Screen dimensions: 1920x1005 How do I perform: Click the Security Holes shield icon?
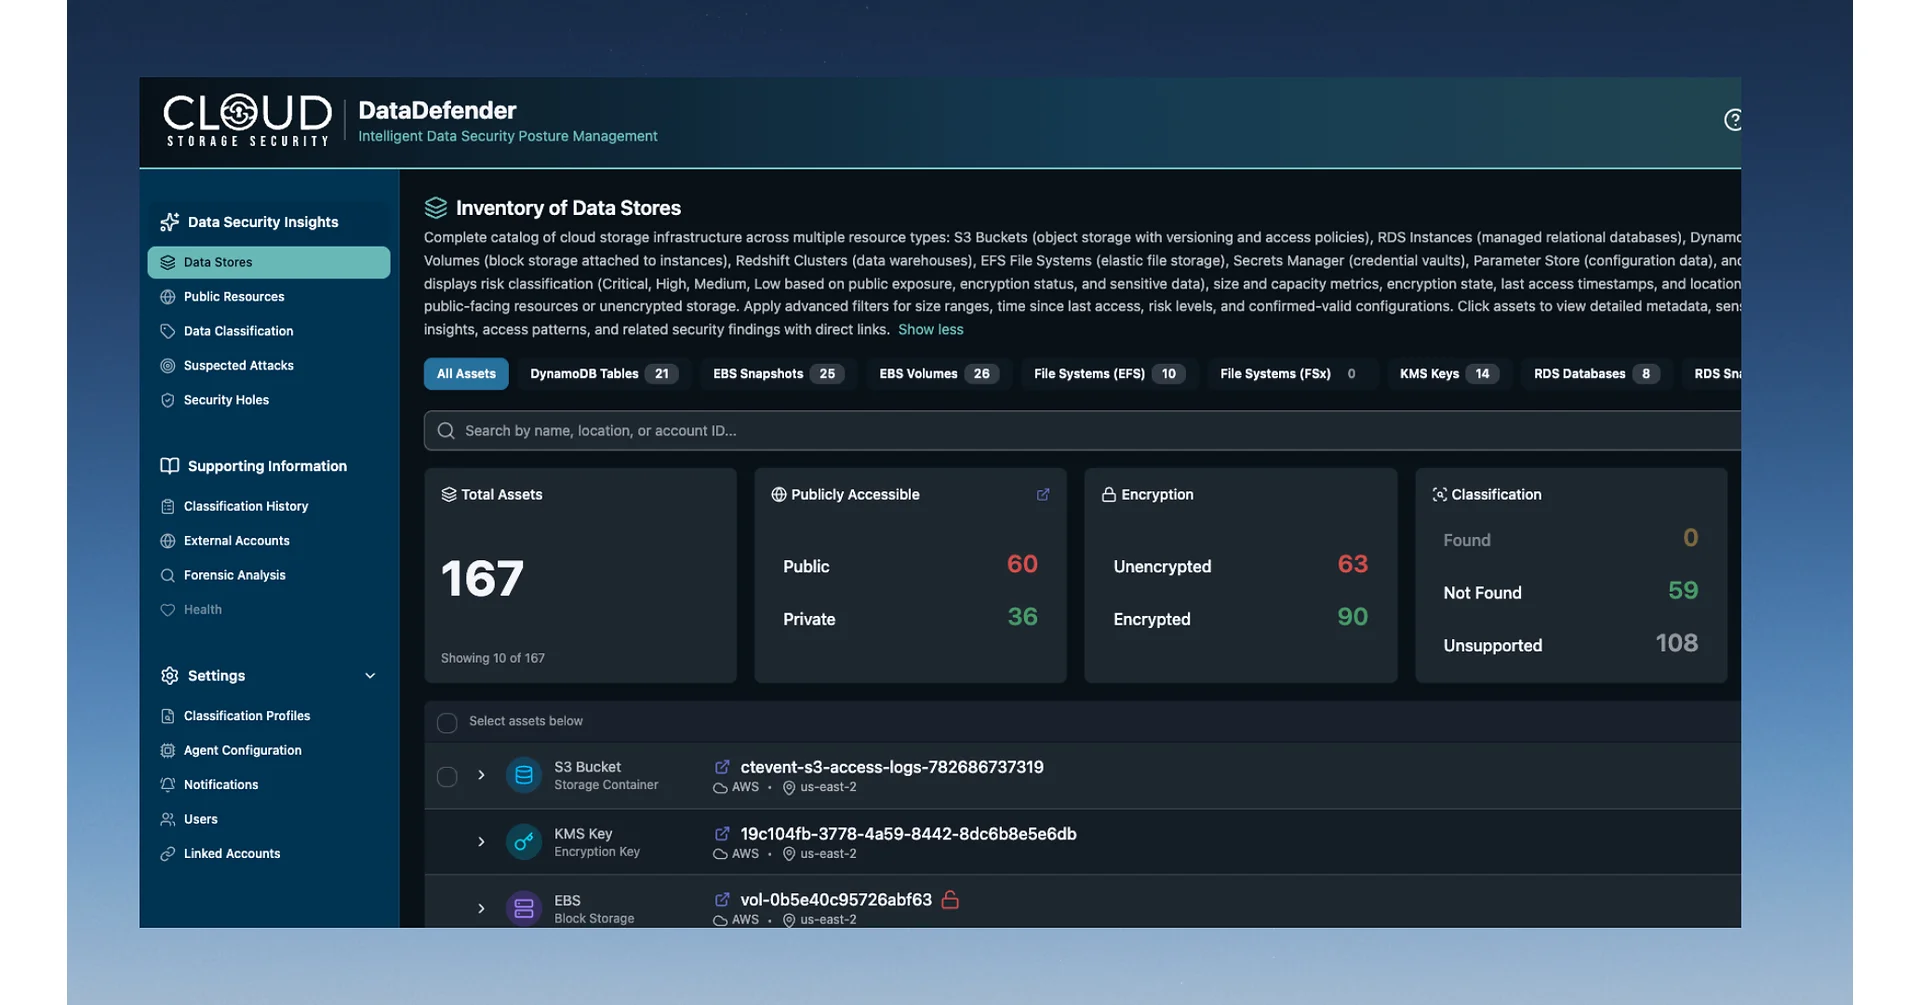click(168, 400)
